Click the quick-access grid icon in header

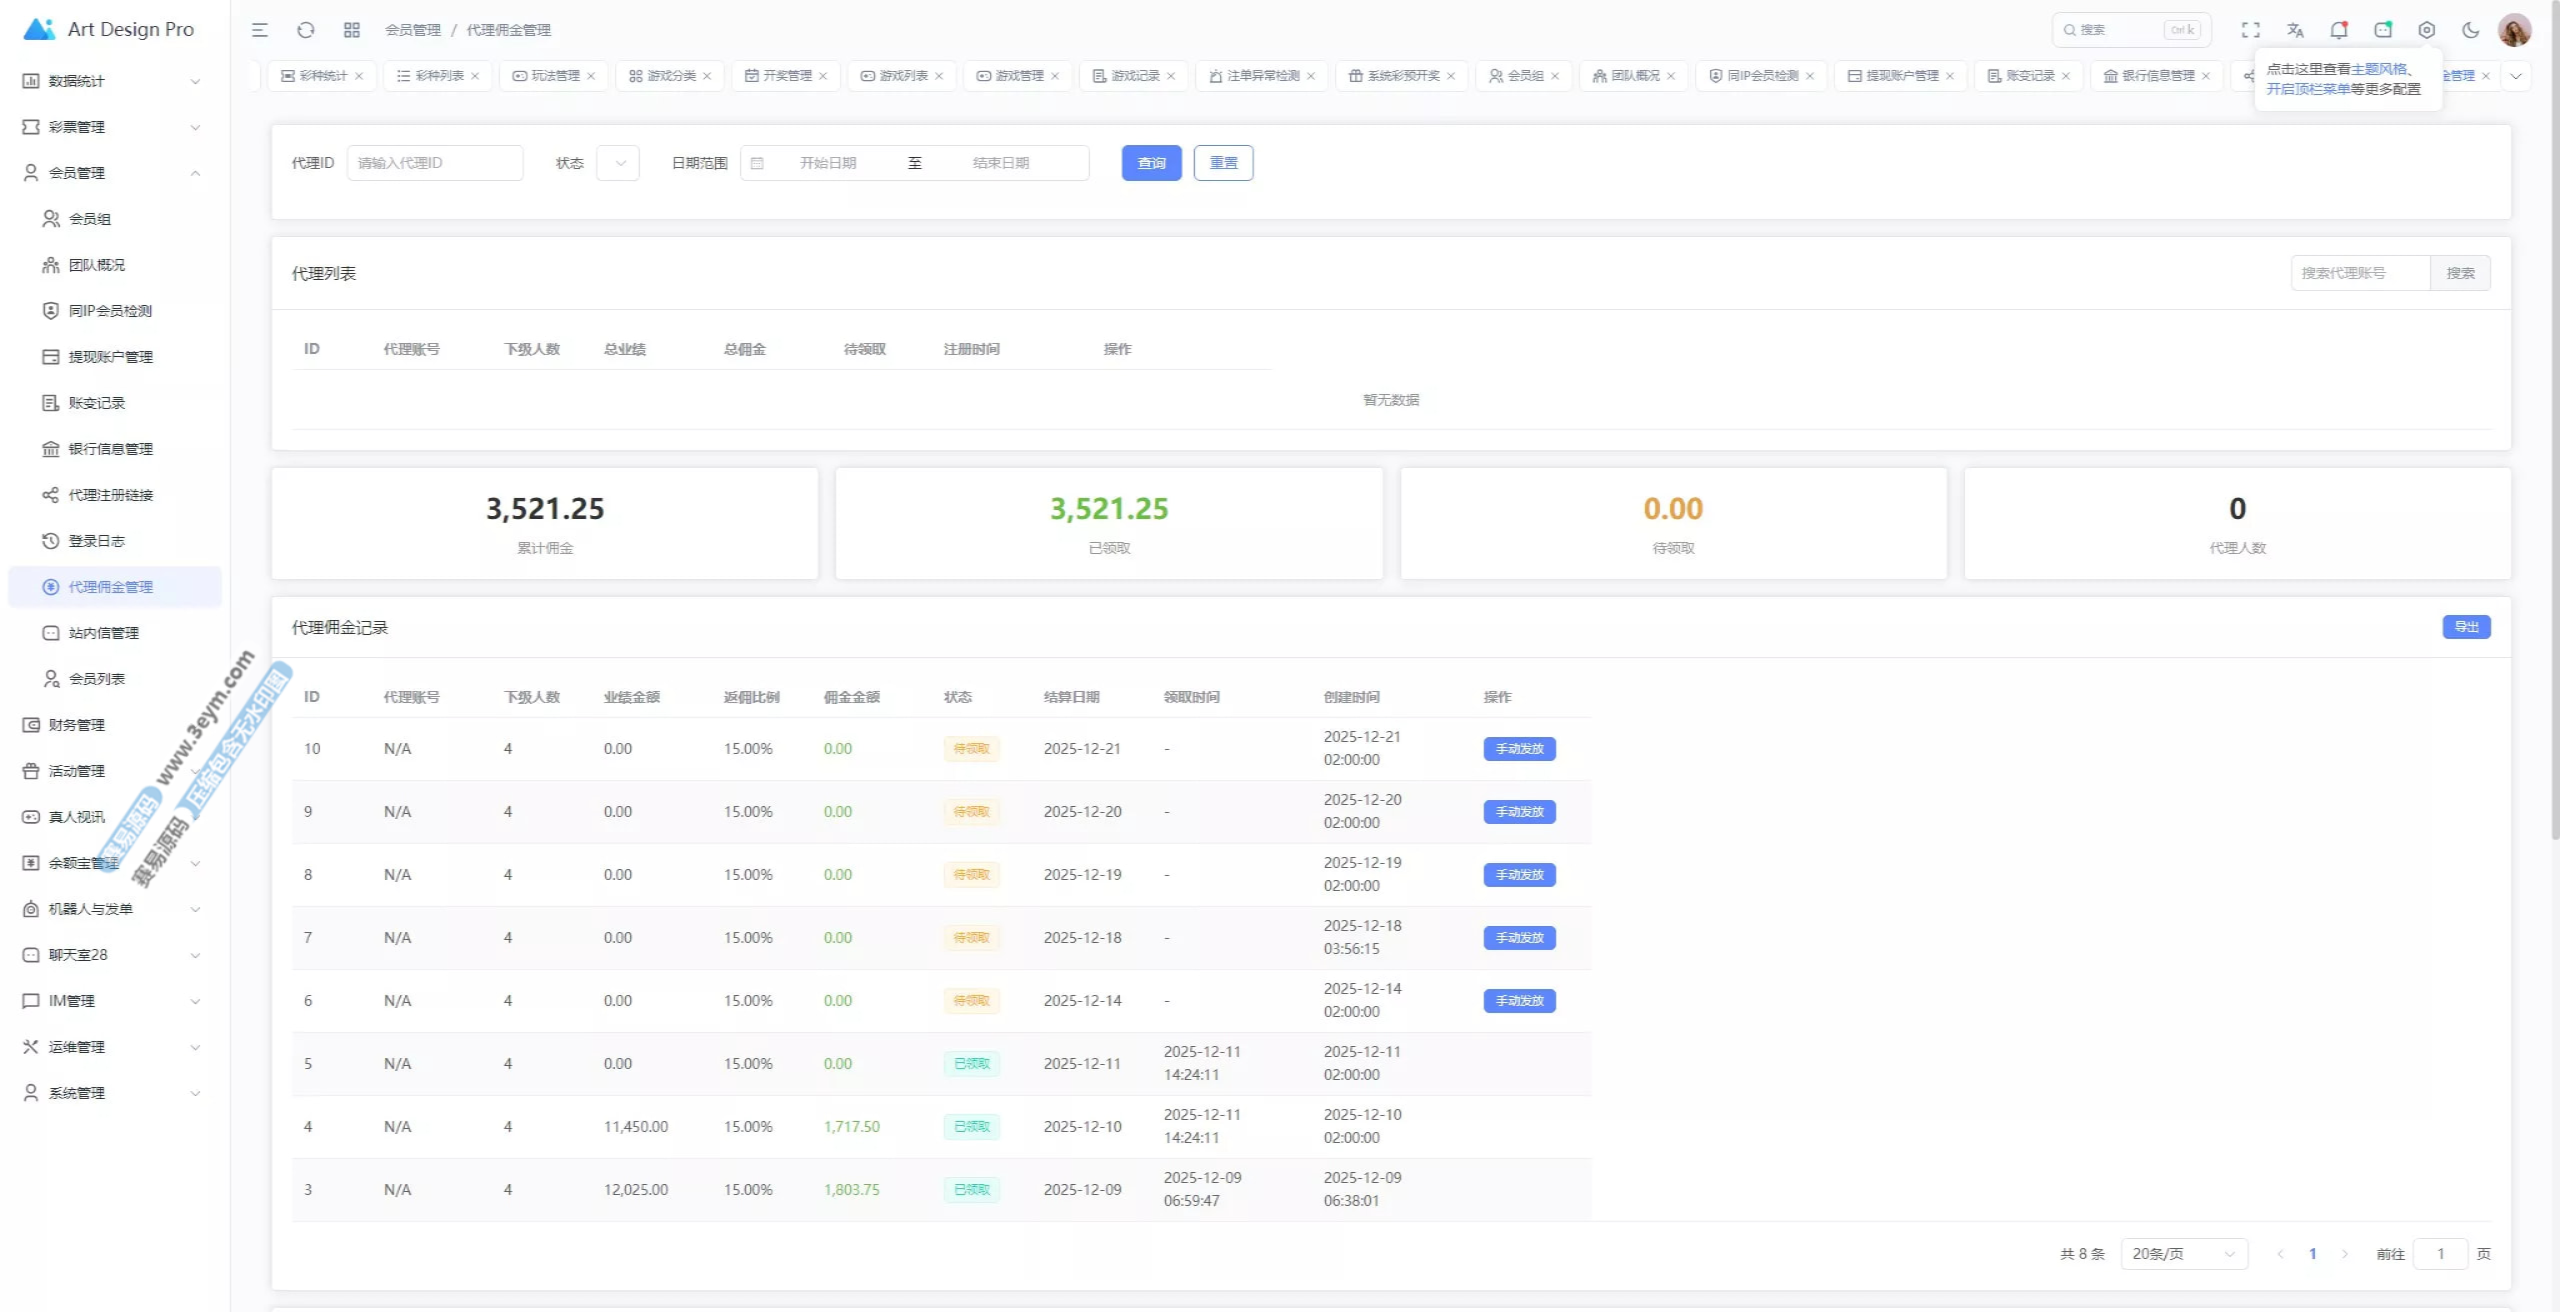351,30
